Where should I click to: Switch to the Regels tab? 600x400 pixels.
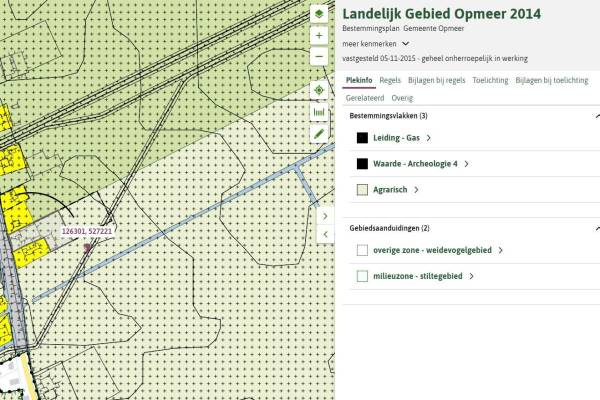coord(390,80)
